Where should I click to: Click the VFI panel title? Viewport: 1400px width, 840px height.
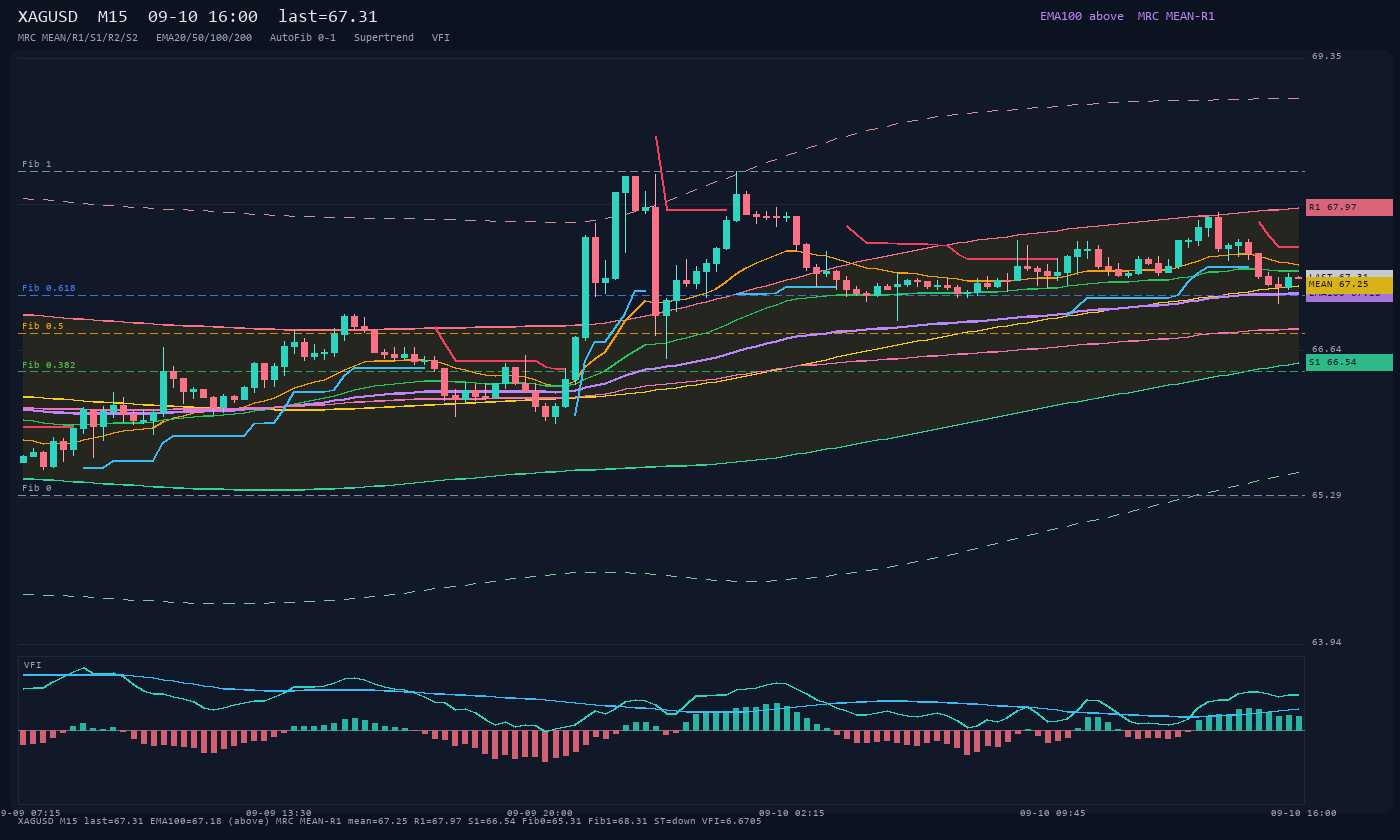[33, 665]
